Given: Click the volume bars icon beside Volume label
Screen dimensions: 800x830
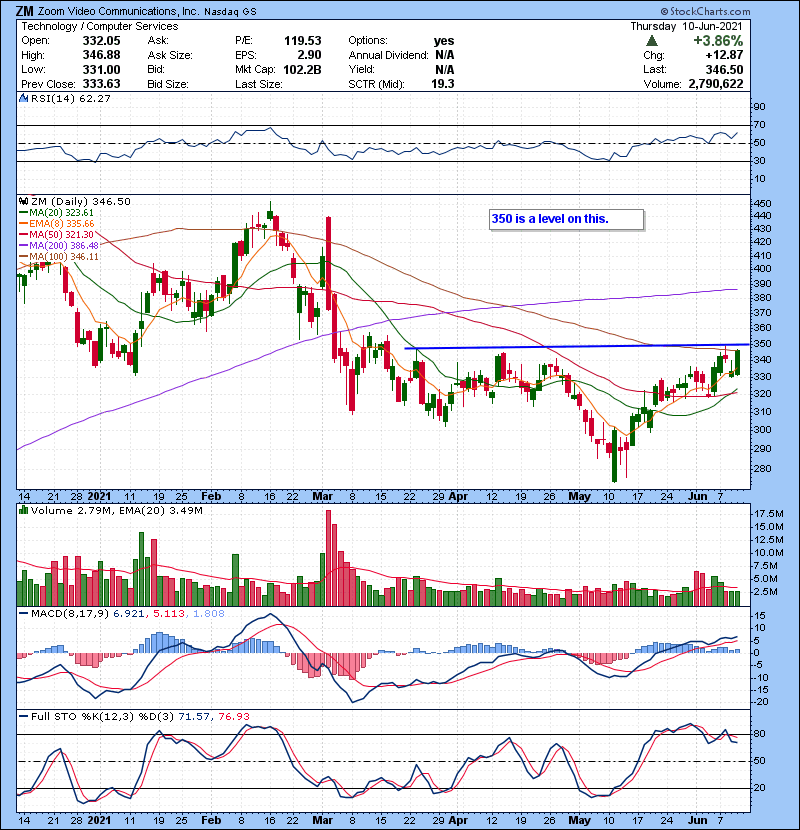Looking at the screenshot, I should coord(23,510).
